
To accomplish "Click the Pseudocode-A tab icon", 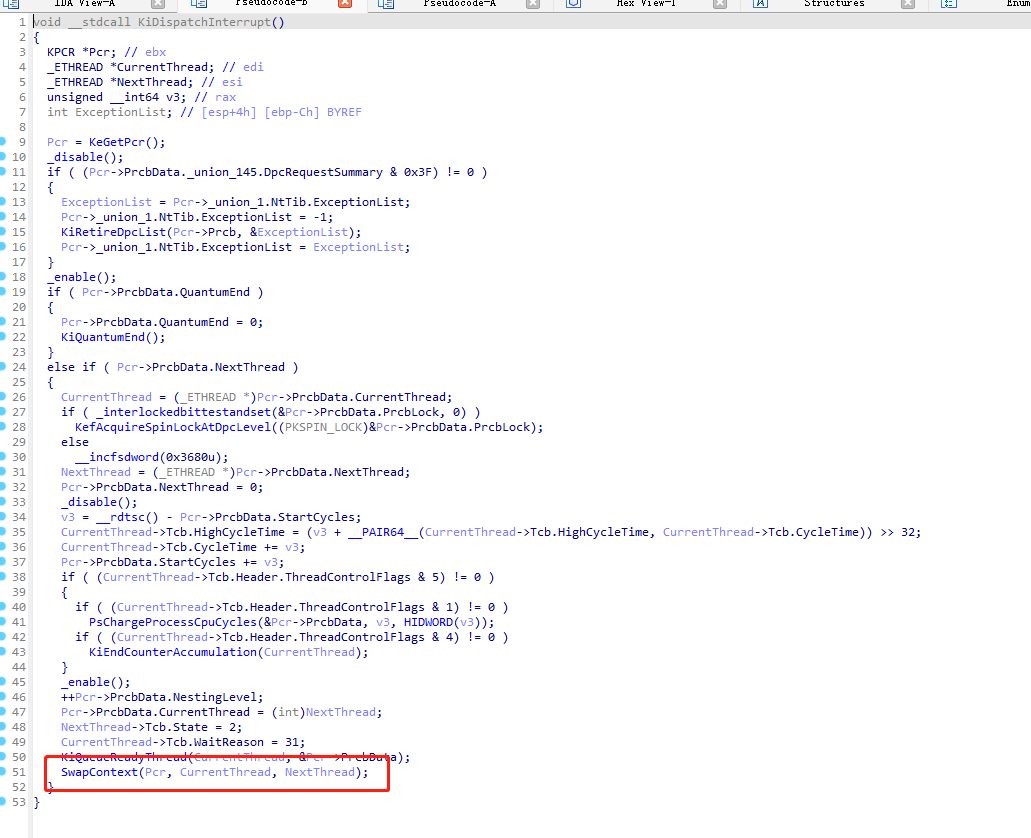I will pos(384,4).
